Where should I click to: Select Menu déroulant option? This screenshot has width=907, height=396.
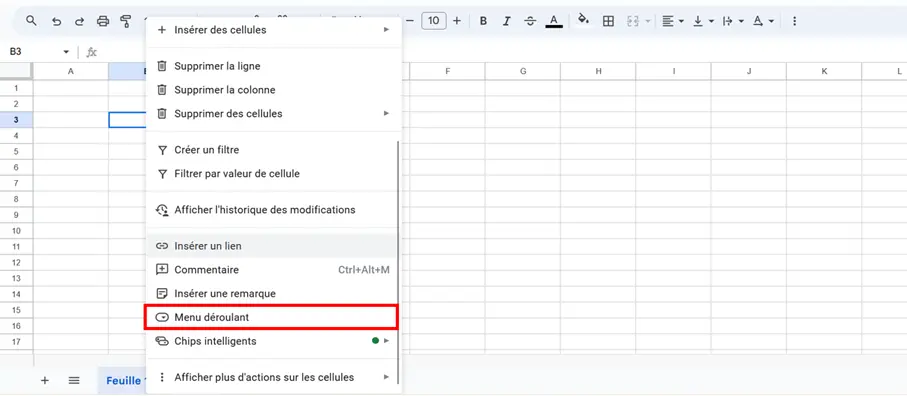click(x=271, y=317)
